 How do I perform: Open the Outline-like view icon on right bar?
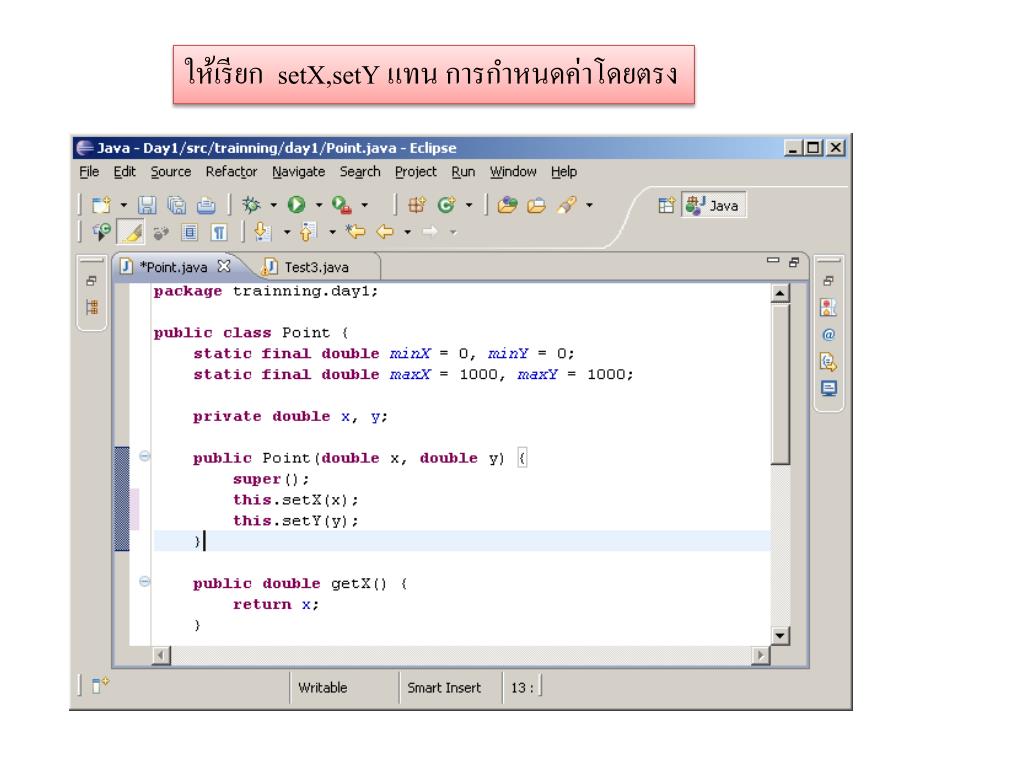tap(829, 308)
